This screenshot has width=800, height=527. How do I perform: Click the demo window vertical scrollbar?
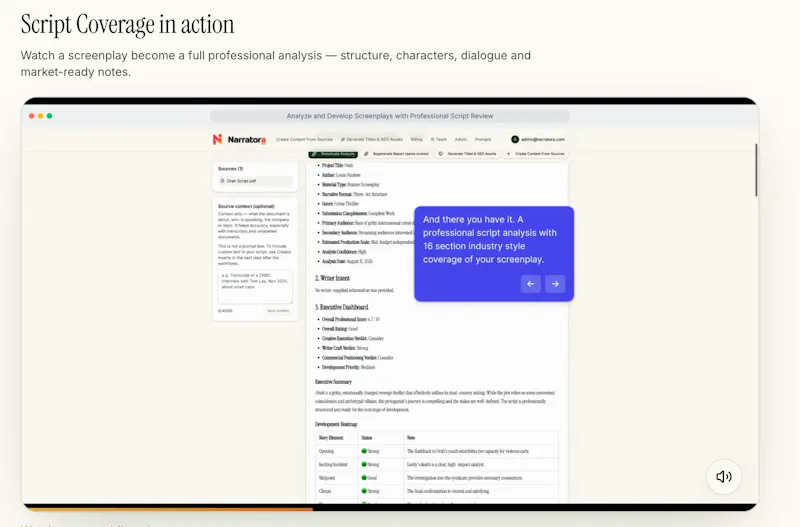[x=756, y=170]
